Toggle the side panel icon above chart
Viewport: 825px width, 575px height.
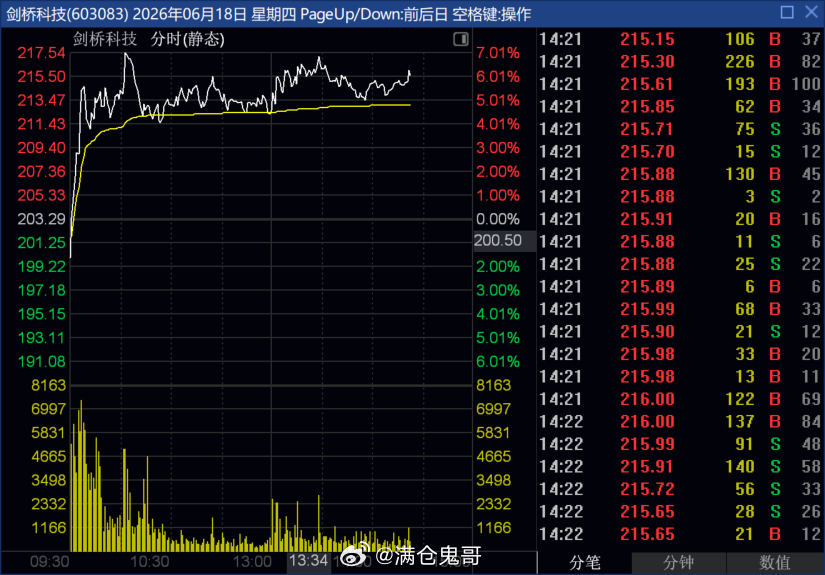pos(460,39)
